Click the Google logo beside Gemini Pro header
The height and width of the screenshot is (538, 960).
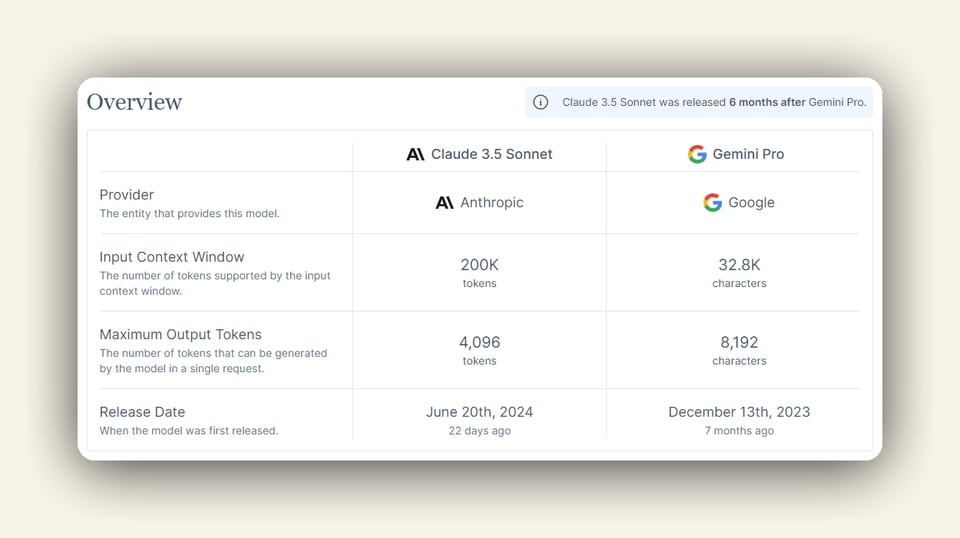click(697, 154)
